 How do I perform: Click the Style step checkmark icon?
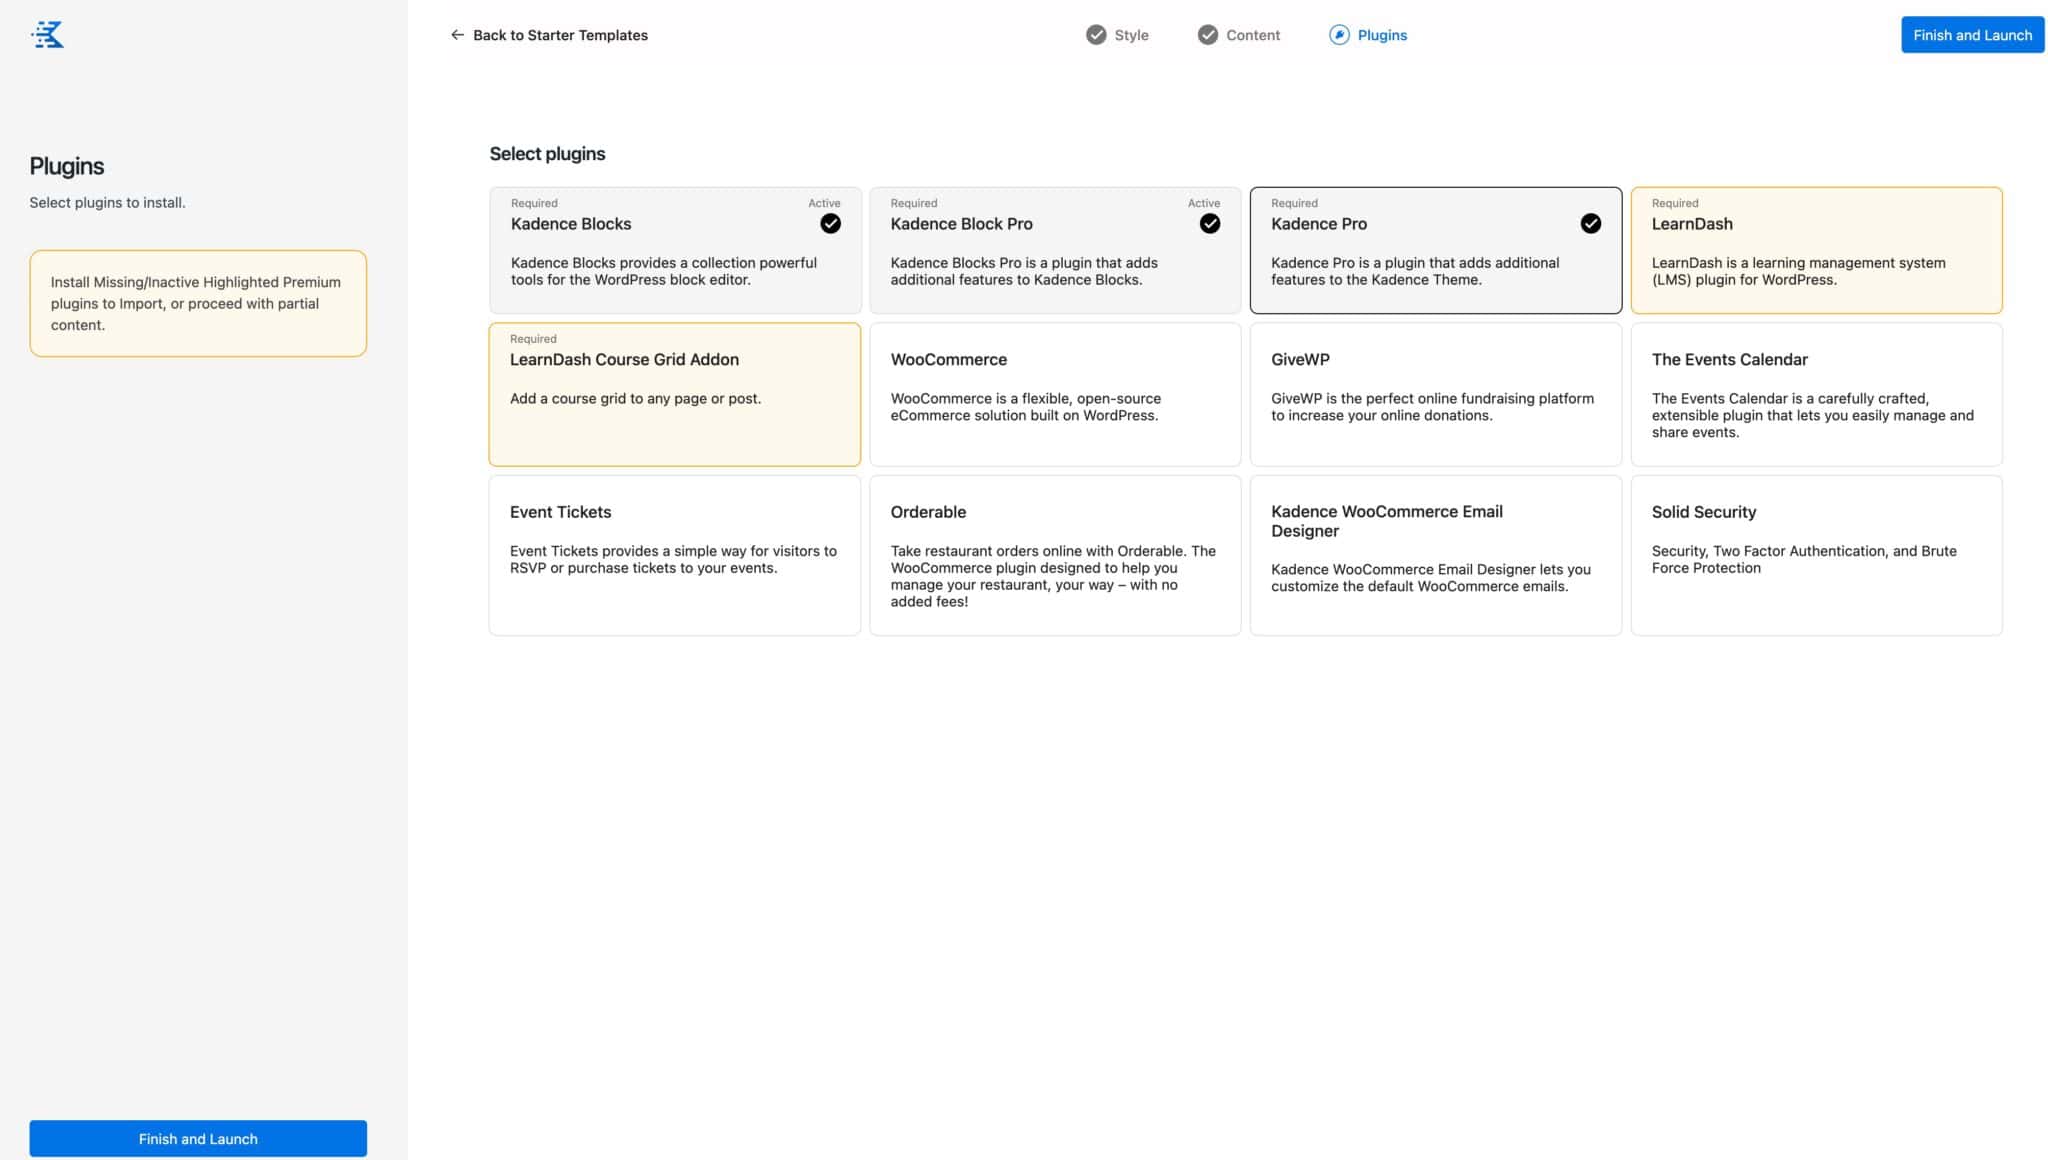tap(1096, 34)
